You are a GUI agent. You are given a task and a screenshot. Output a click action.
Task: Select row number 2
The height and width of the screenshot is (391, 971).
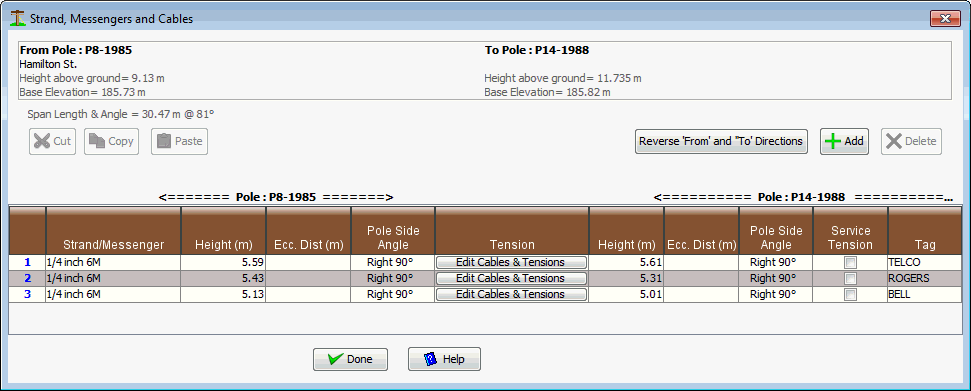(27, 279)
